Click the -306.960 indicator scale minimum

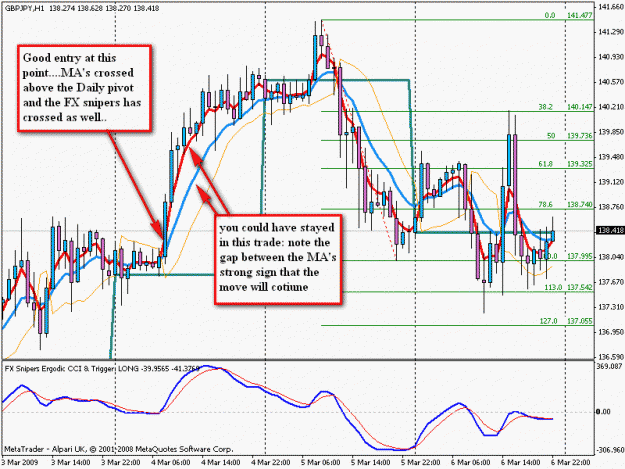pyautogui.click(x=610, y=450)
